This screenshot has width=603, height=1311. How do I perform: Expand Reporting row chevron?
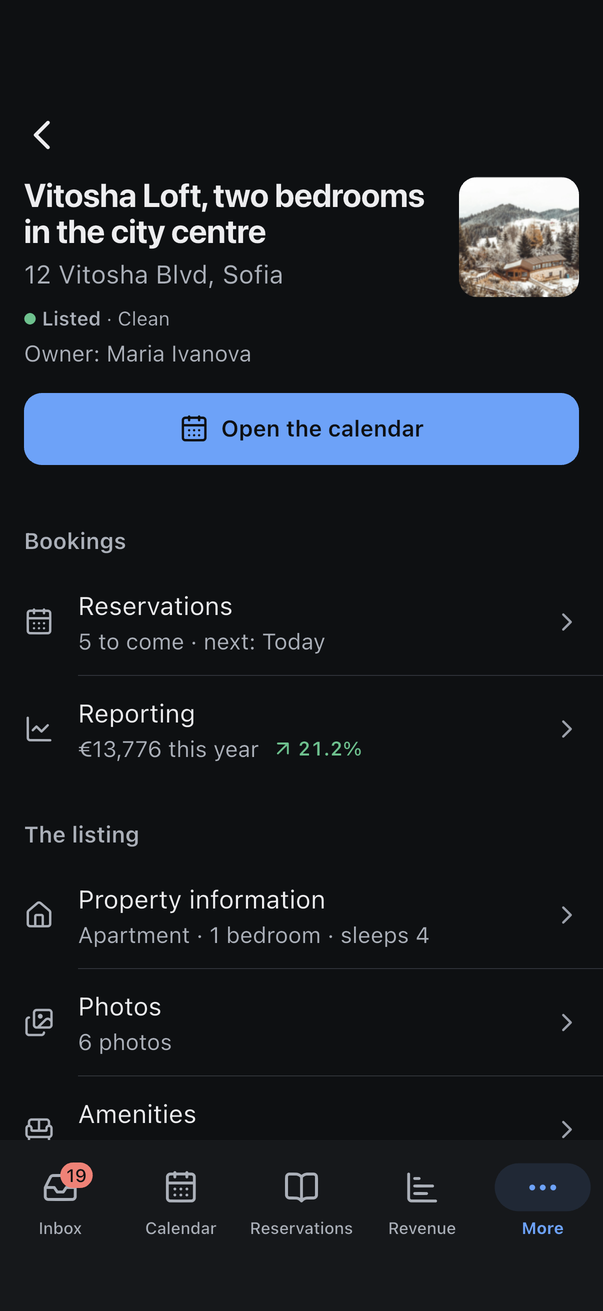pos(567,729)
